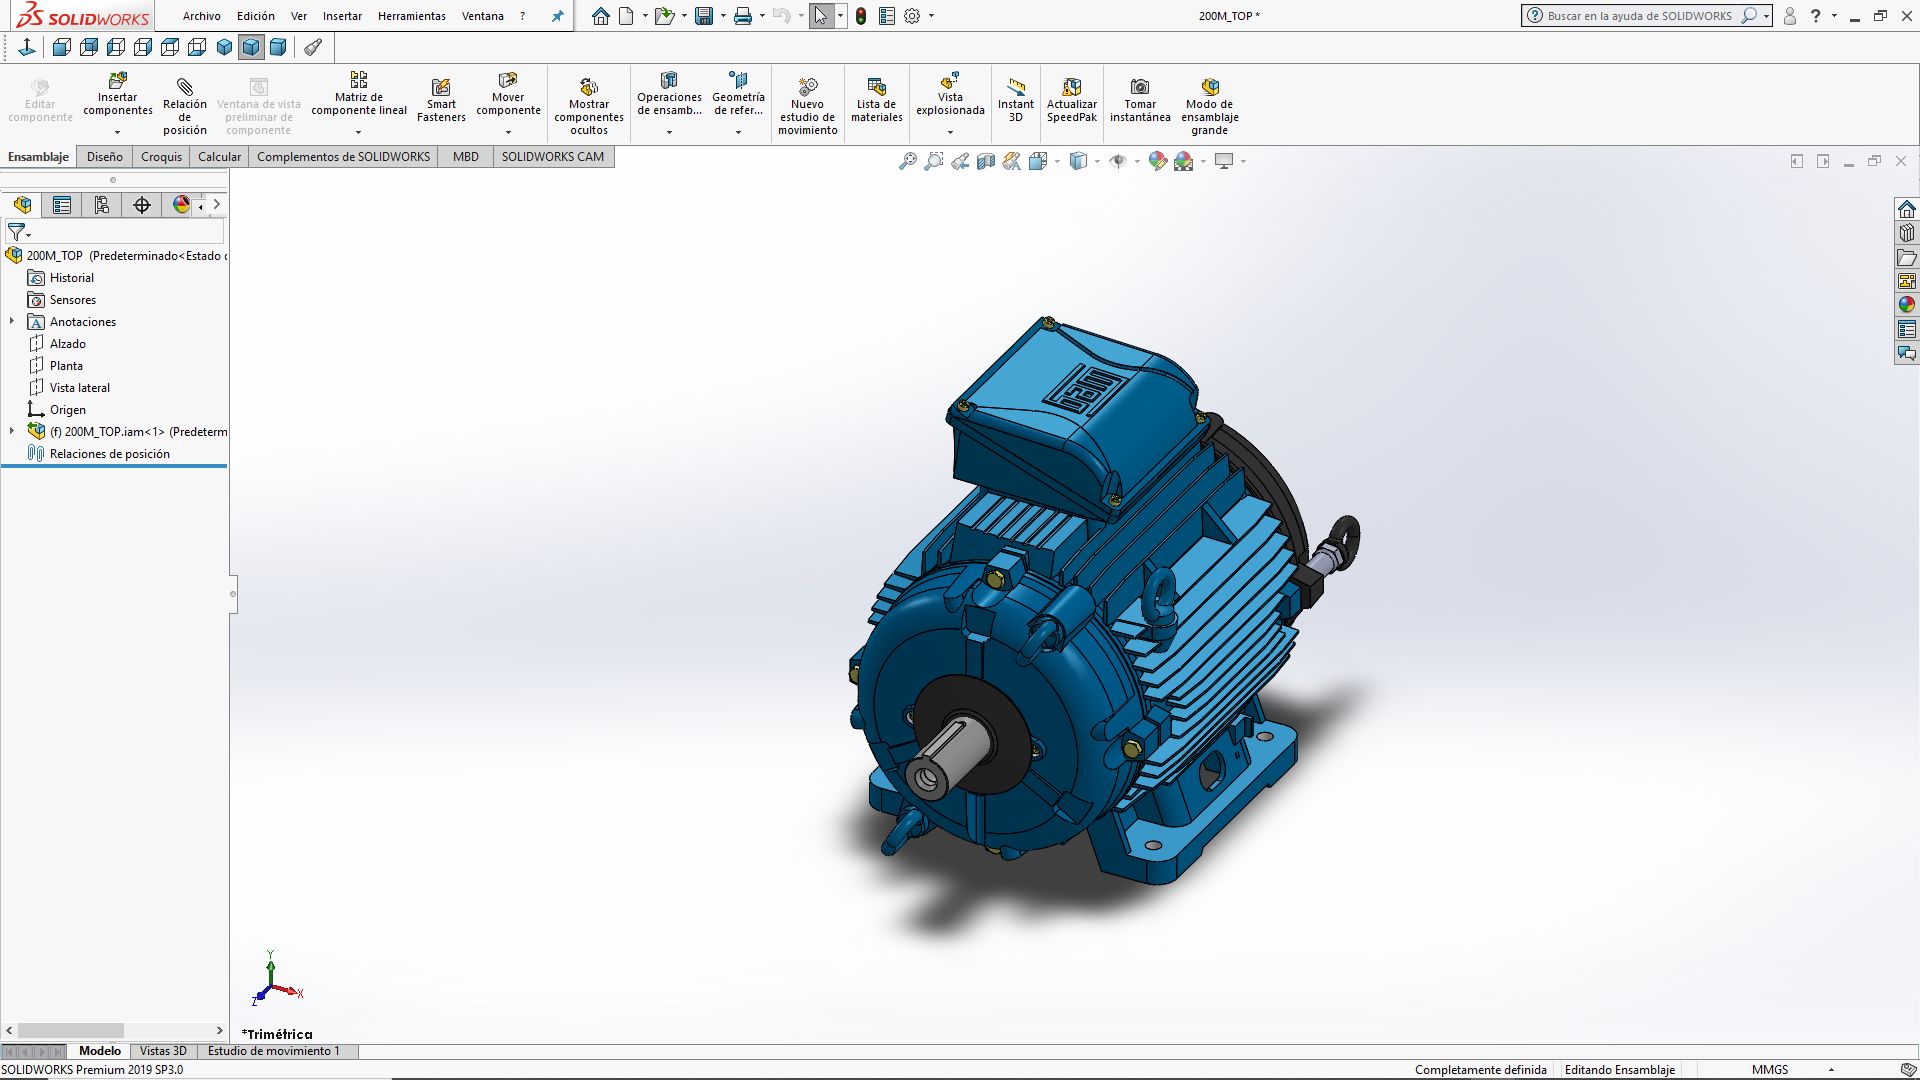Screen dimensions: 1920x1080
Task: Click the SOLIDWORKS help search field
Action: tap(1640, 16)
